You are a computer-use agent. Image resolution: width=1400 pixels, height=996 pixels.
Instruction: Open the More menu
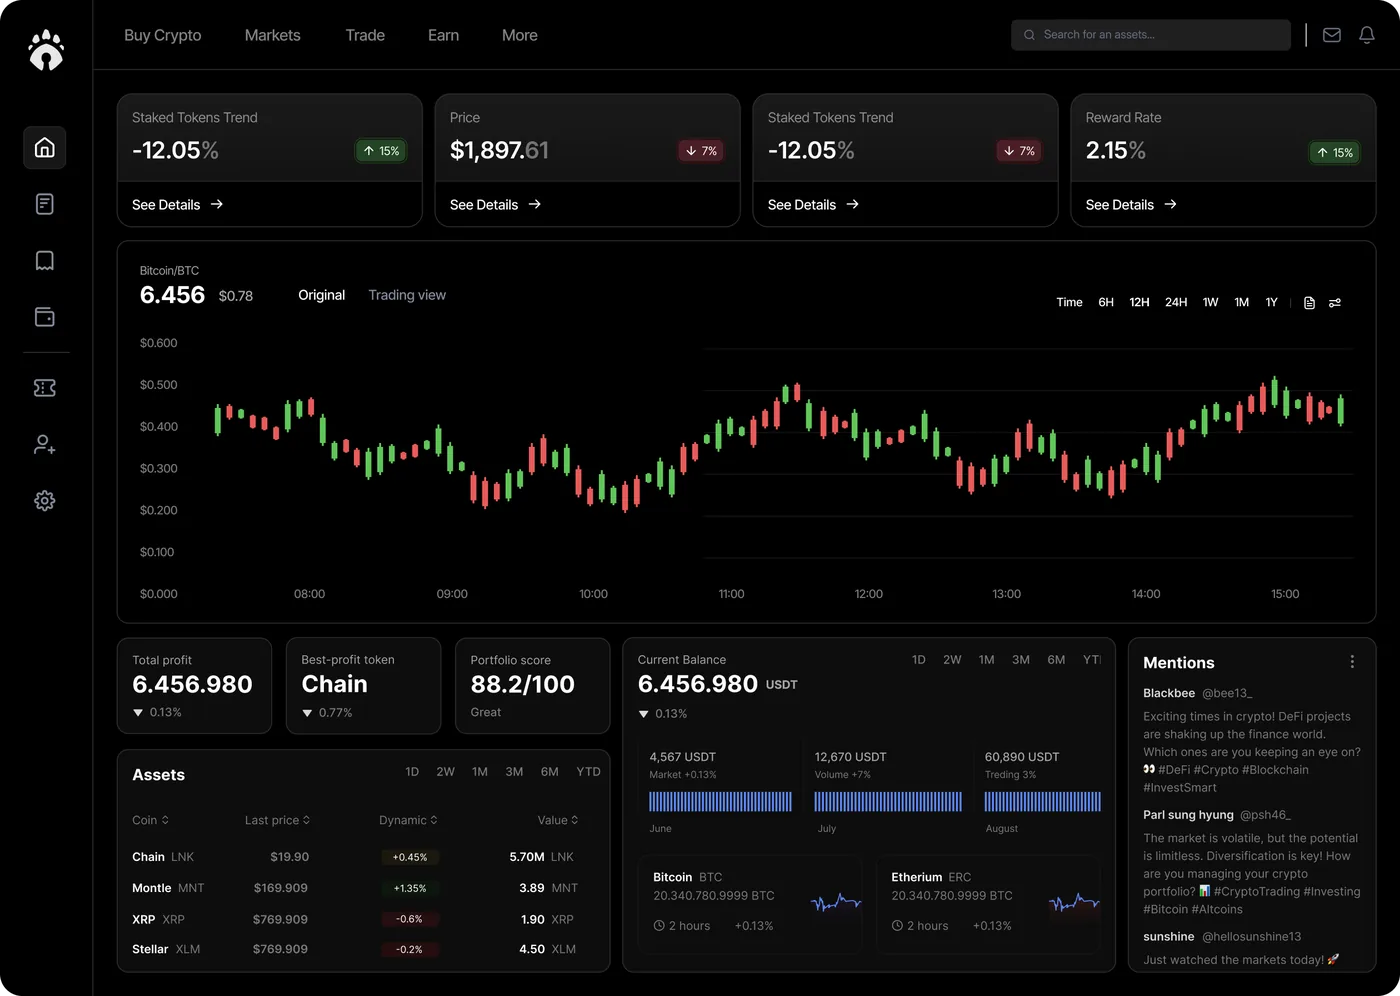520,35
